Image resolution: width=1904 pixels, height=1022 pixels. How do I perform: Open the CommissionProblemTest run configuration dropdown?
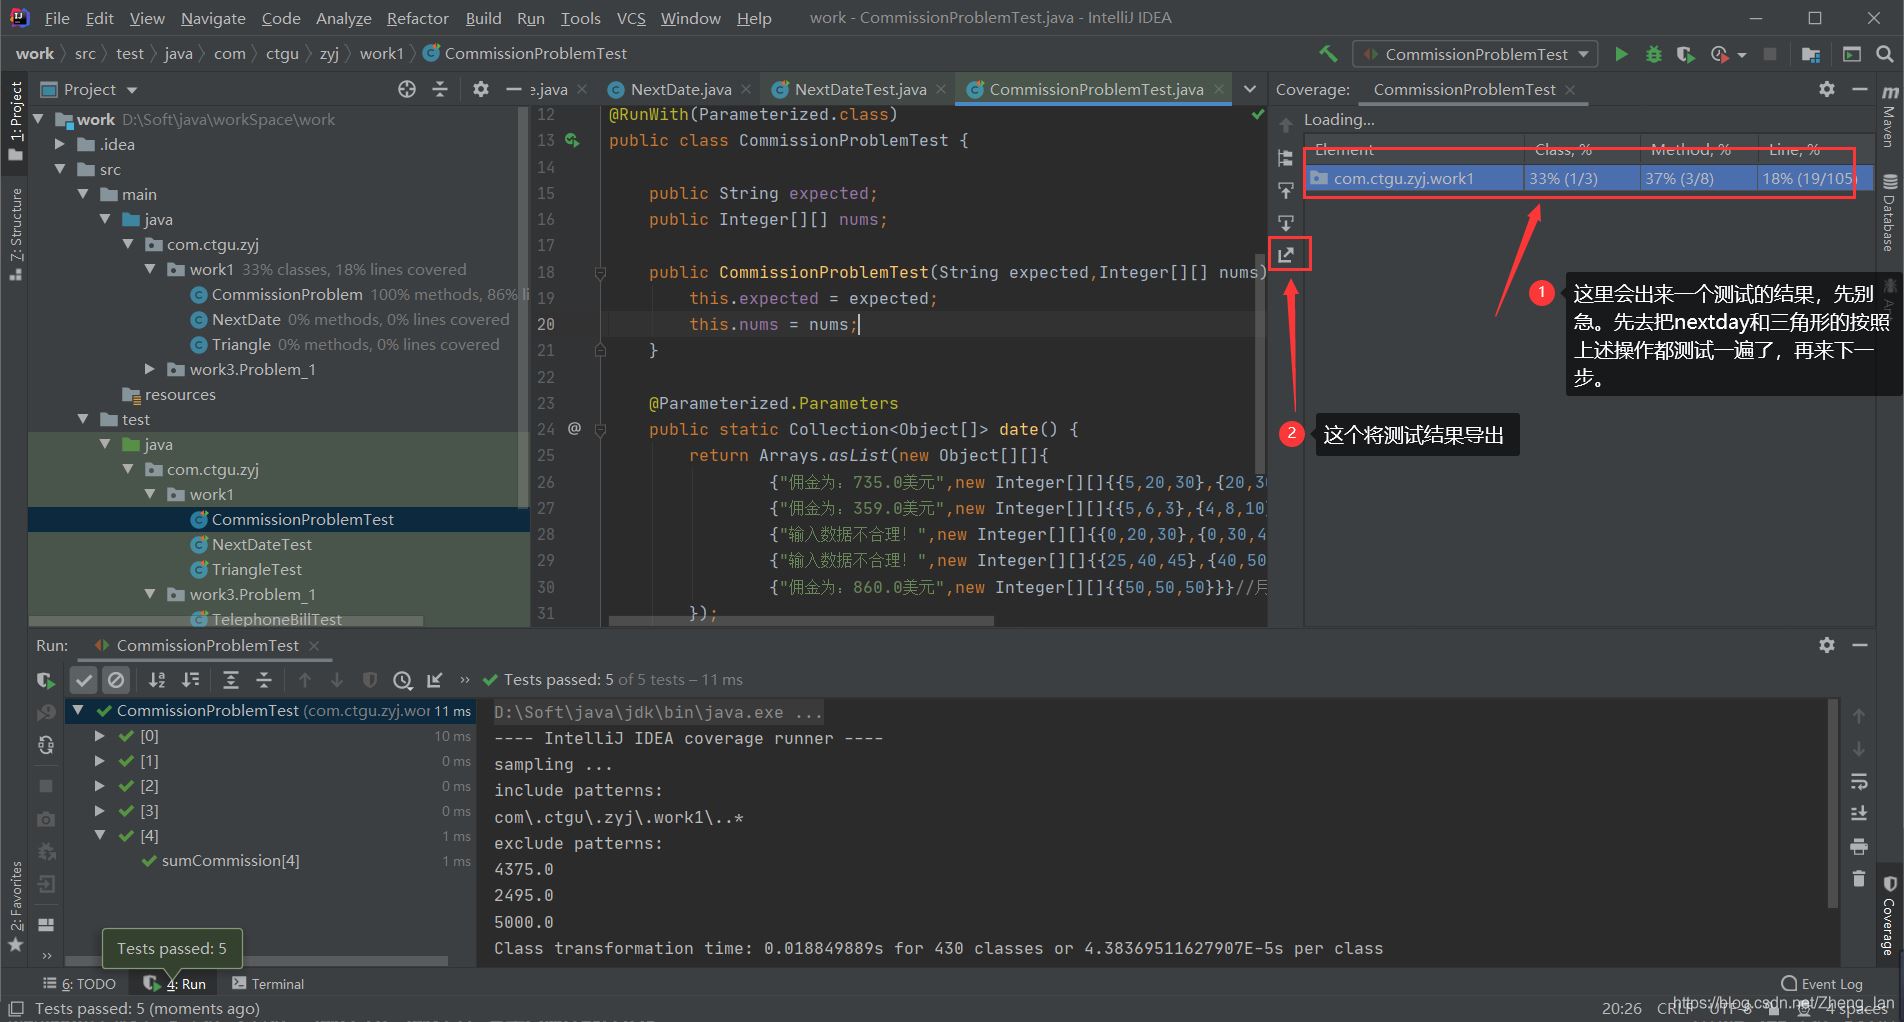click(x=1475, y=54)
